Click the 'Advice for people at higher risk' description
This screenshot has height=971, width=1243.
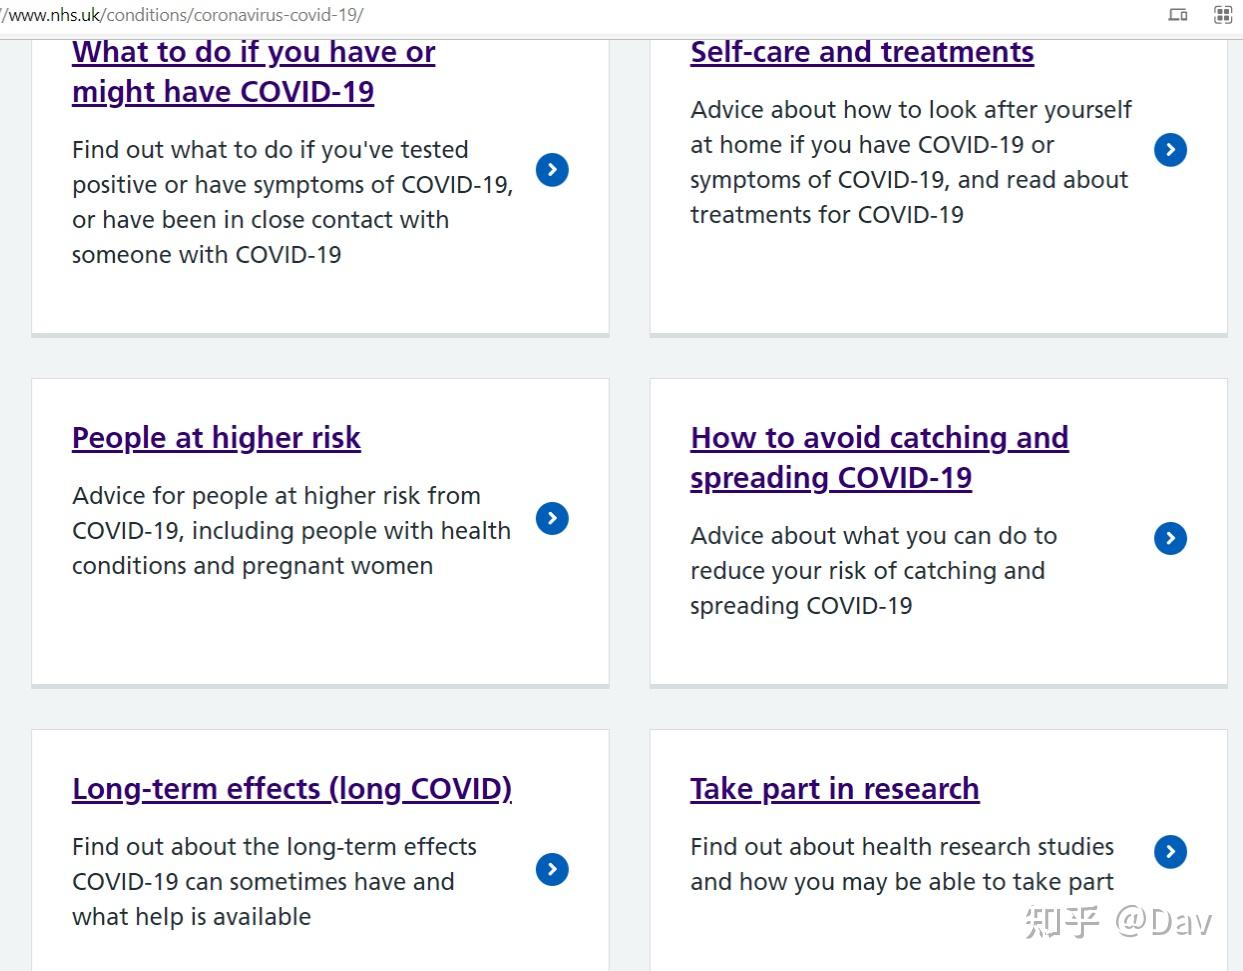(291, 530)
